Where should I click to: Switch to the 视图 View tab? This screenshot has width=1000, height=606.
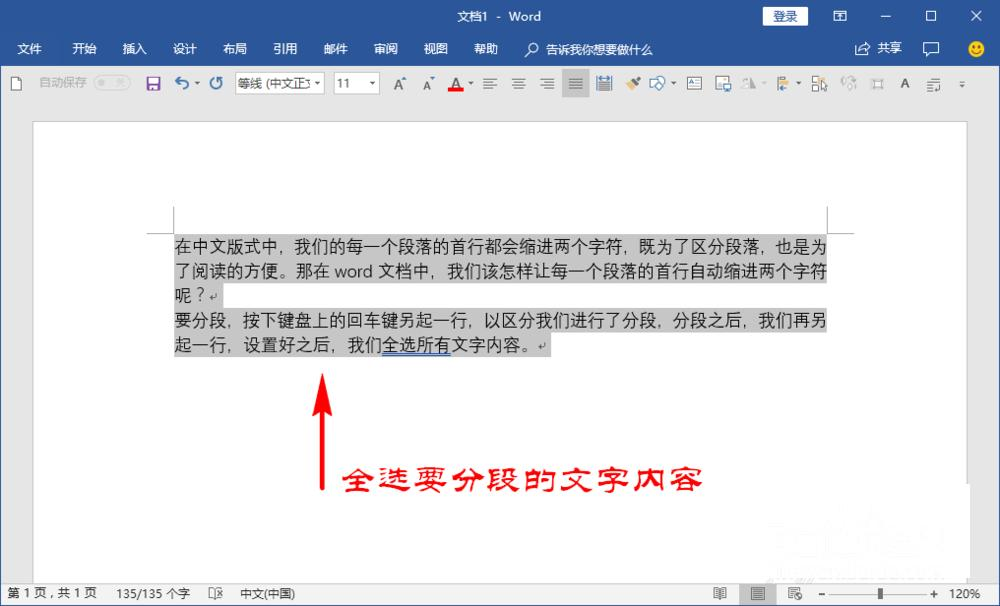tap(436, 49)
